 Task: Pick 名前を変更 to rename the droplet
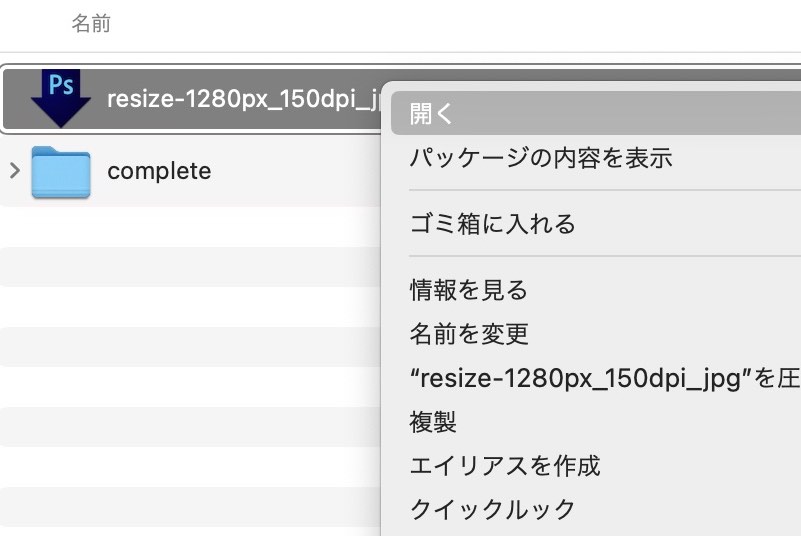469,334
